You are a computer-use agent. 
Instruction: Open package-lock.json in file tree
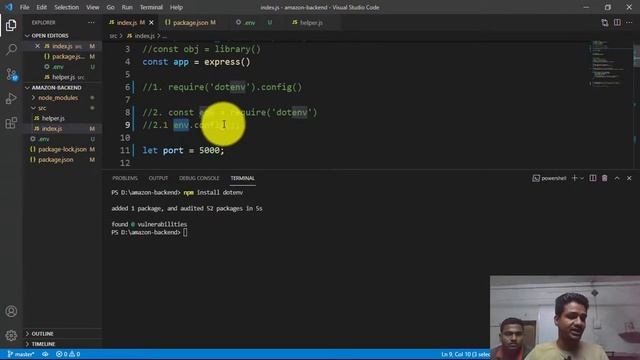[62, 149]
